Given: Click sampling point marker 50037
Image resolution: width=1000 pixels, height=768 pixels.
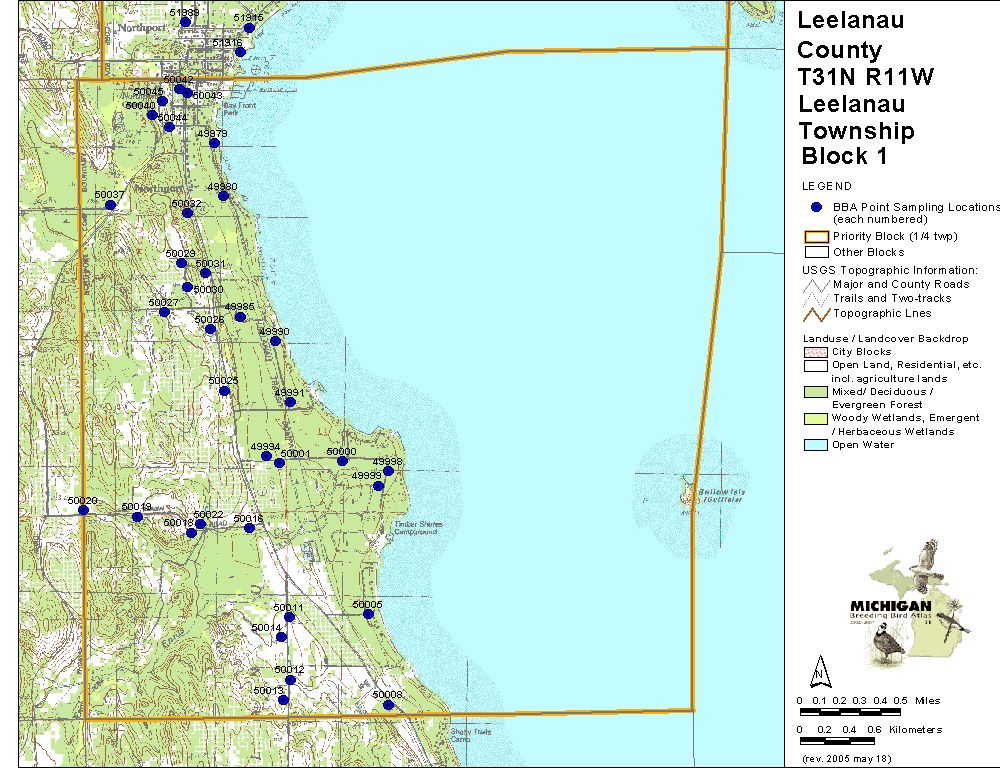Looking at the screenshot, I should tap(110, 206).
